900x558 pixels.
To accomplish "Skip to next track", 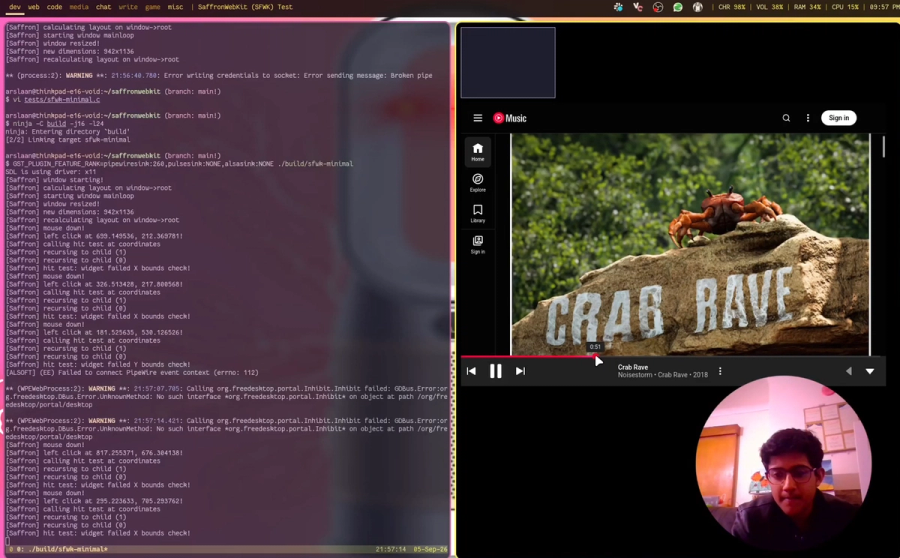I will [x=520, y=371].
